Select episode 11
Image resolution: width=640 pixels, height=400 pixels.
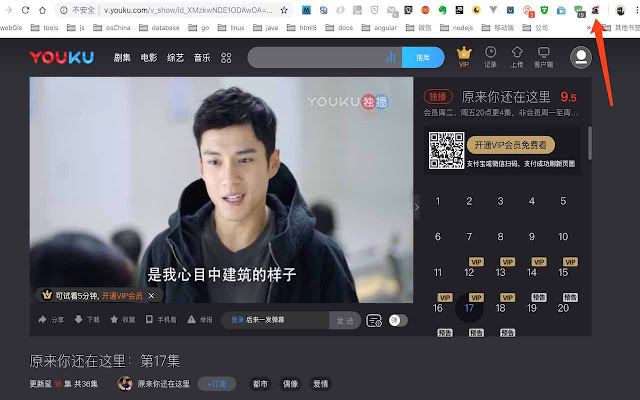[x=438, y=272]
